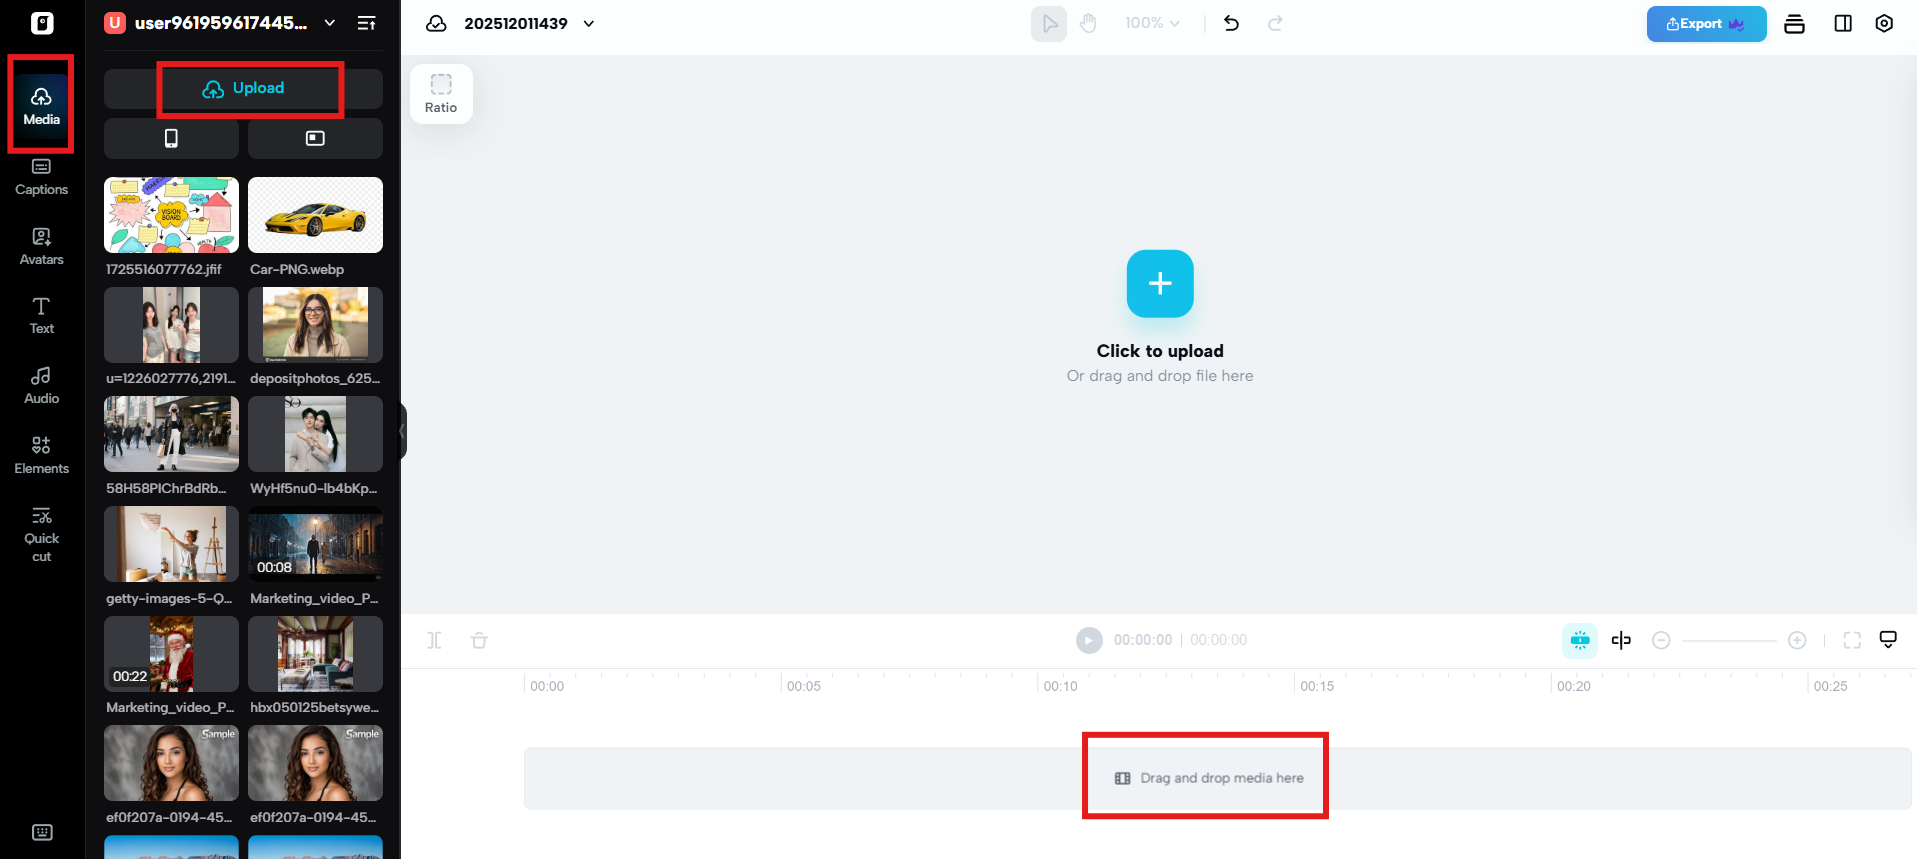Expand the user workspace account dropdown
Screen dimensions: 1917x859
pyautogui.click(x=329, y=23)
